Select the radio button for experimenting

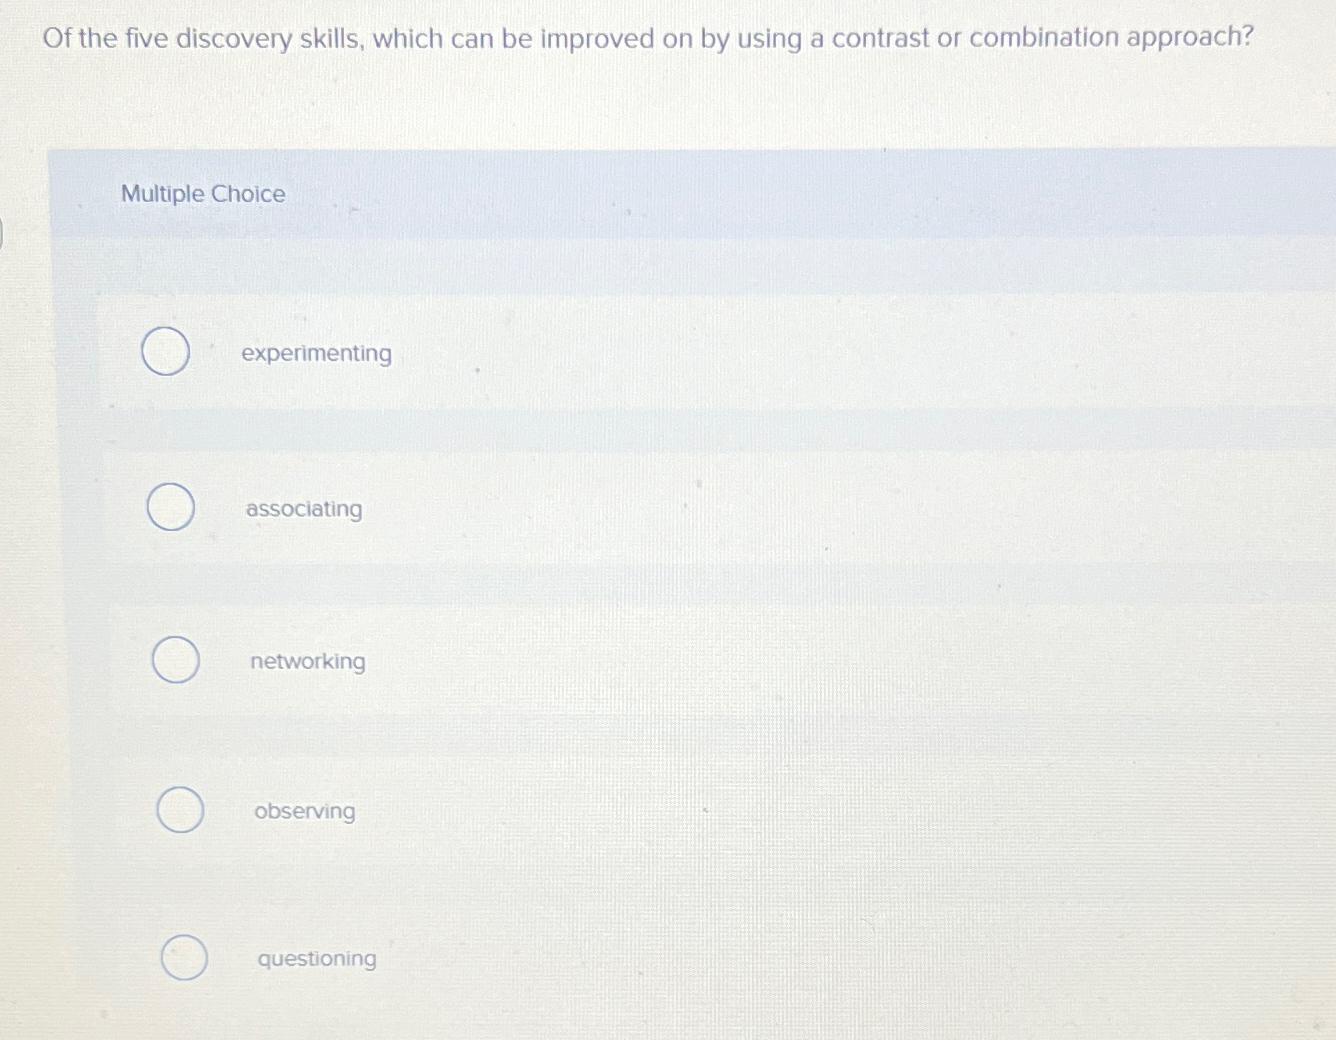click(166, 351)
